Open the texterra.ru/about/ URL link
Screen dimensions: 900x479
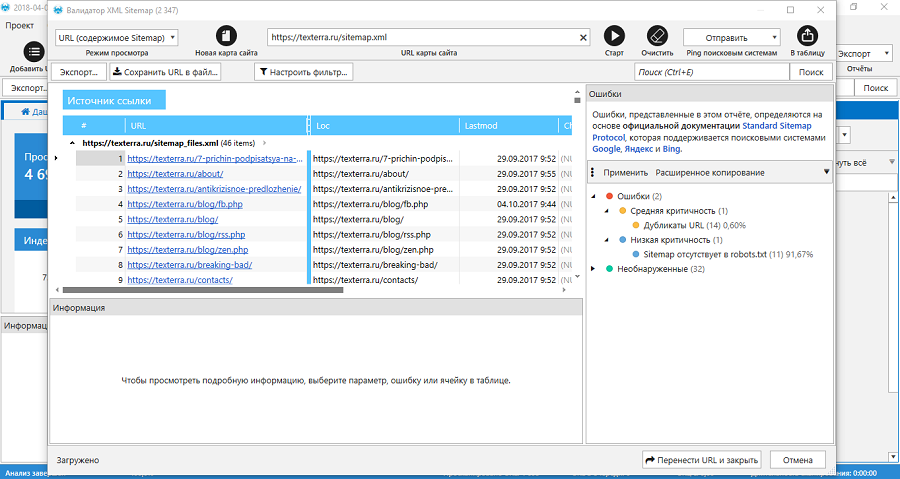[175, 174]
